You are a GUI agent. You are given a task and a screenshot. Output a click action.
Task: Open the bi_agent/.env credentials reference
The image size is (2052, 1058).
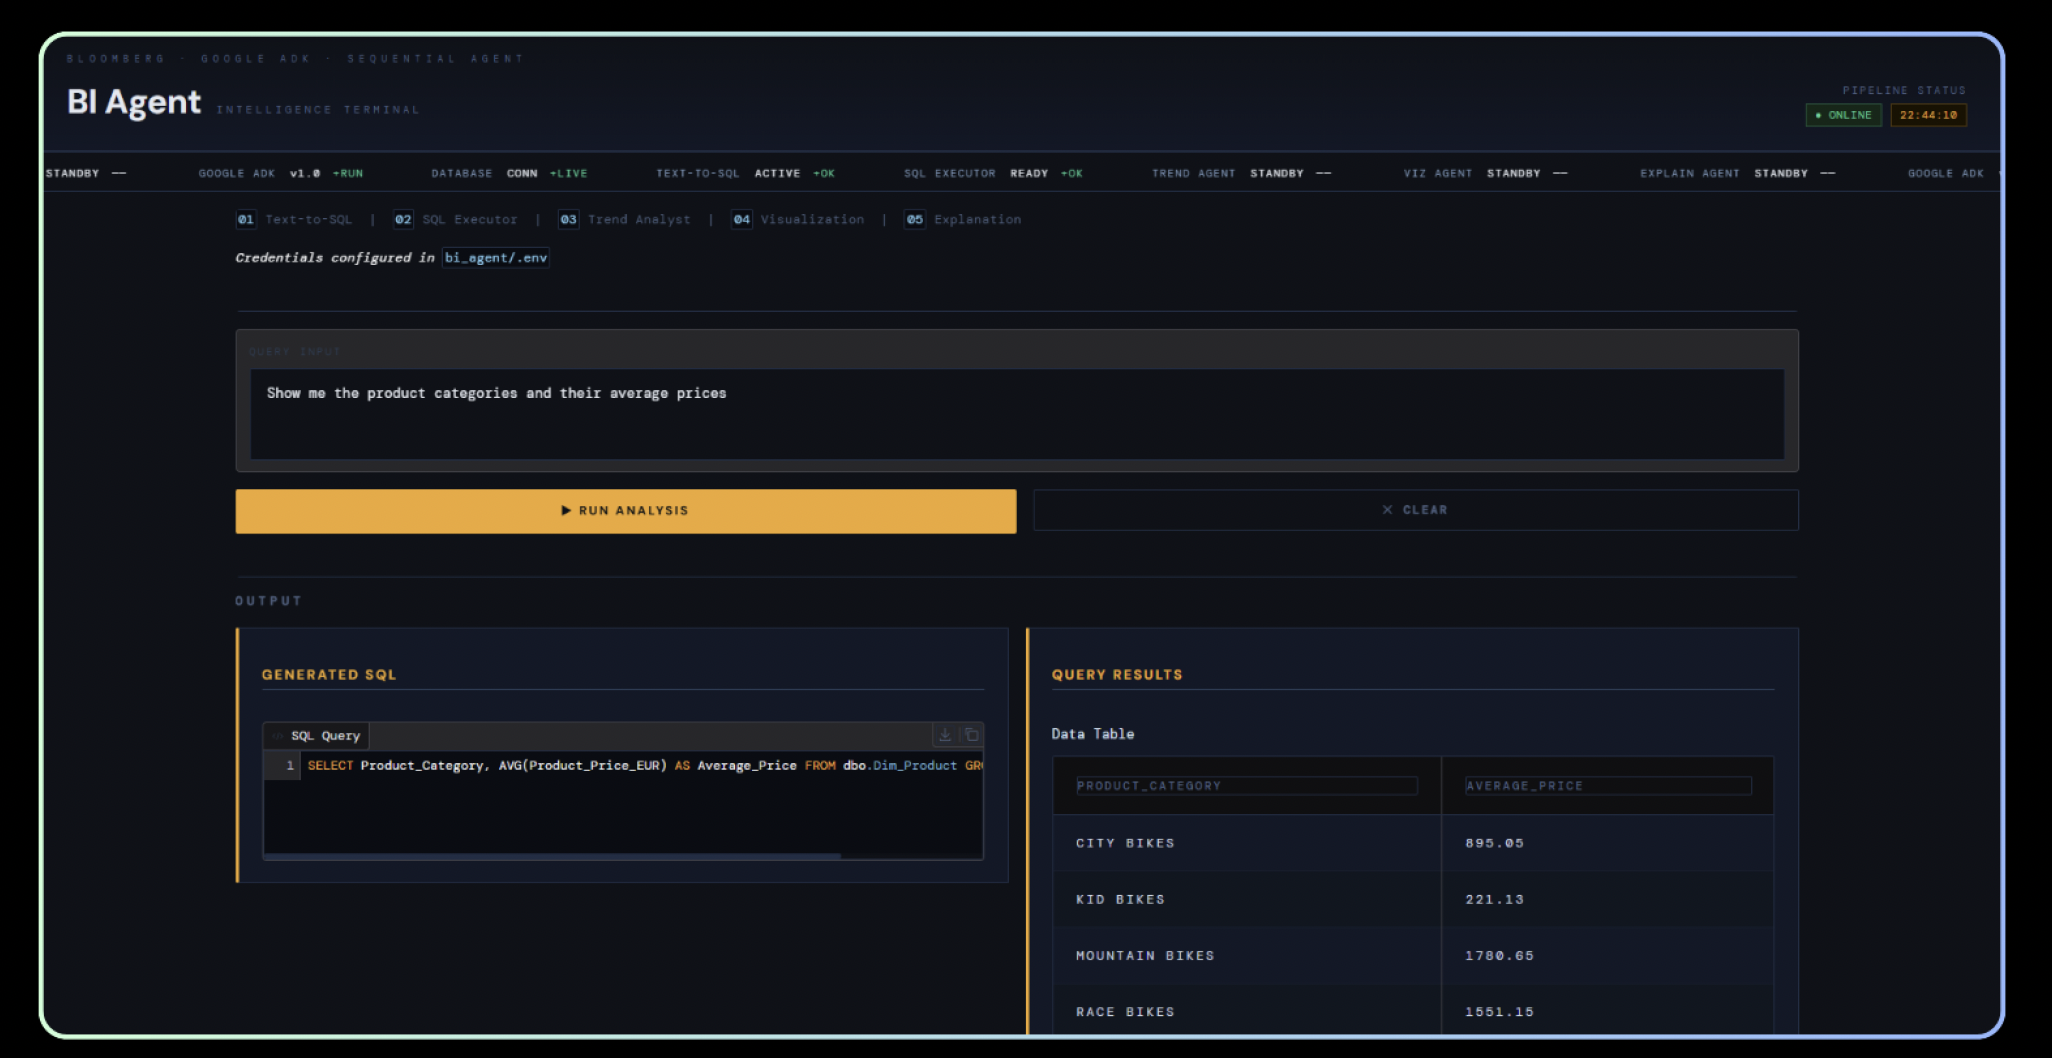(496, 258)
